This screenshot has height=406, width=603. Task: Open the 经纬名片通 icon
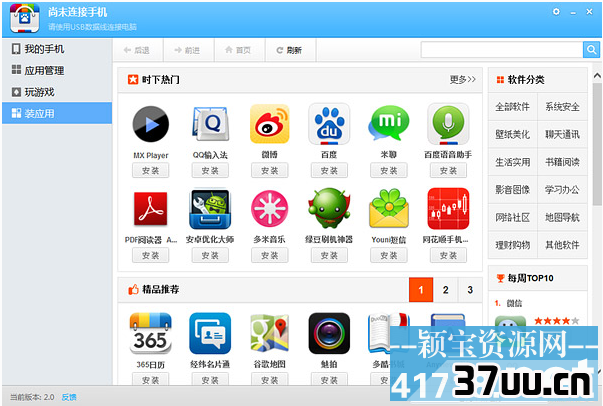(210, 333)
